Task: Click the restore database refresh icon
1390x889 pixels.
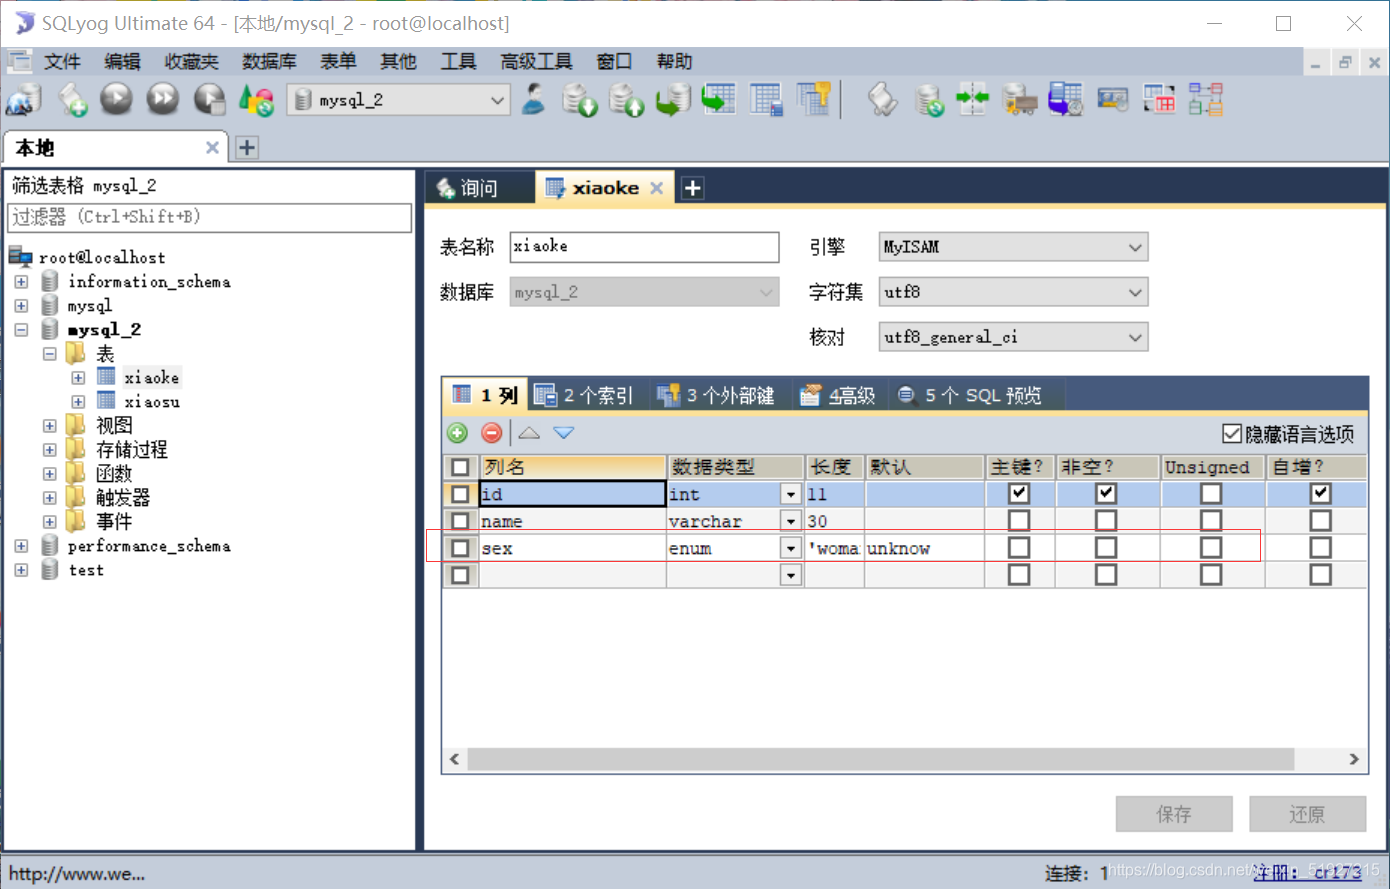Action: pyautogui.click(x=929, y=100)
